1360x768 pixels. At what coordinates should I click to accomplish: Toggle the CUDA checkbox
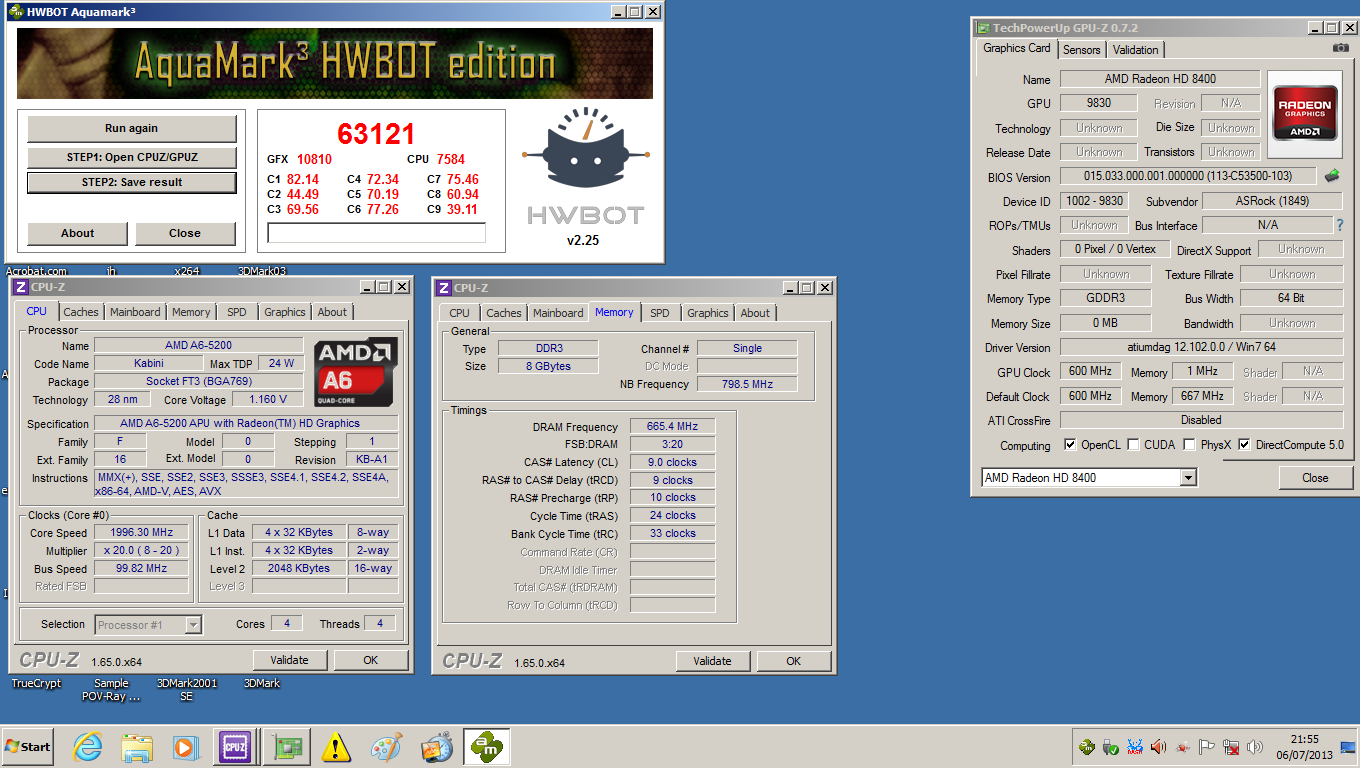[x=1134, y=445]
